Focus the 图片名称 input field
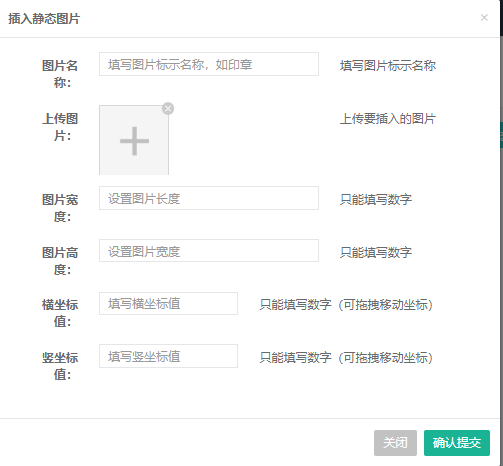This screenshot has height=466, width=503. click(209, 64)
